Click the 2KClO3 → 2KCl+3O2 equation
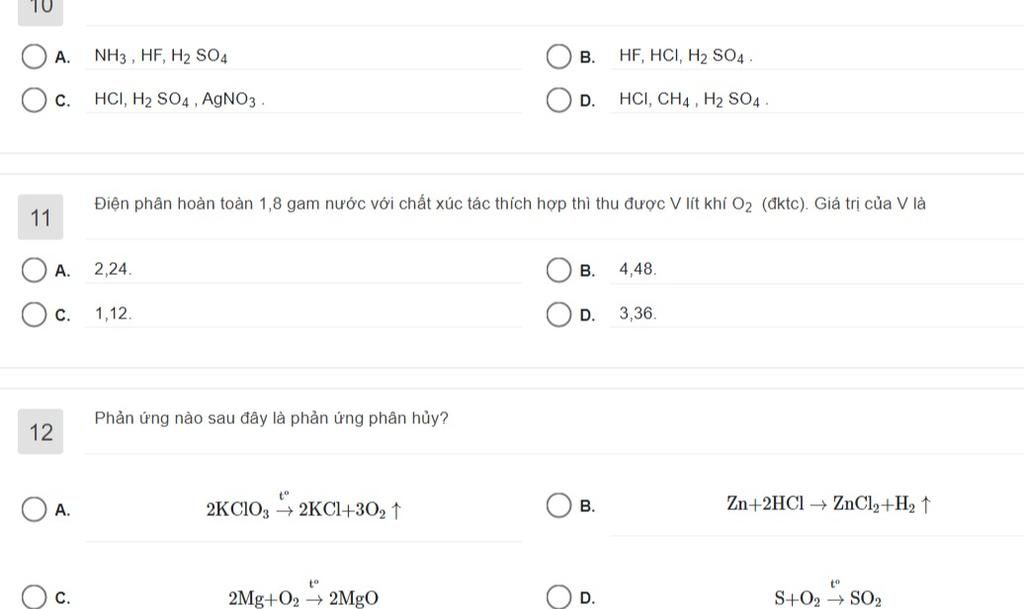1024x609 pixels. (x=304, y=507)
